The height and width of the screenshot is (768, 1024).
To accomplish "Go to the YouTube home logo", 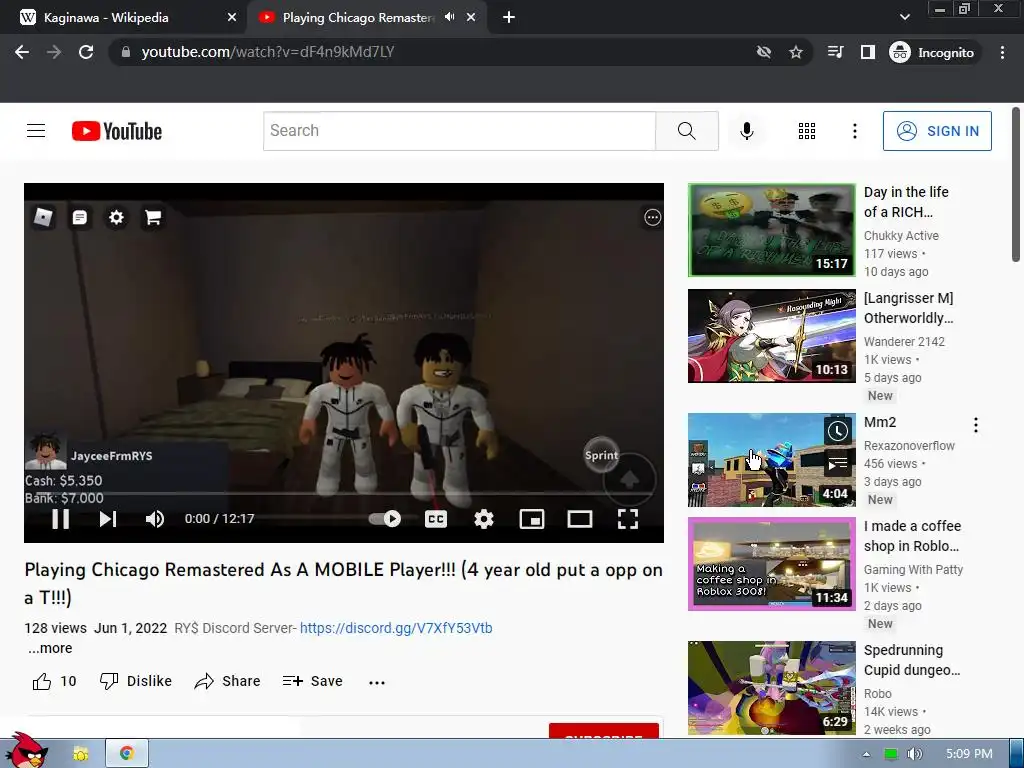I will click(x=117, y=131).
